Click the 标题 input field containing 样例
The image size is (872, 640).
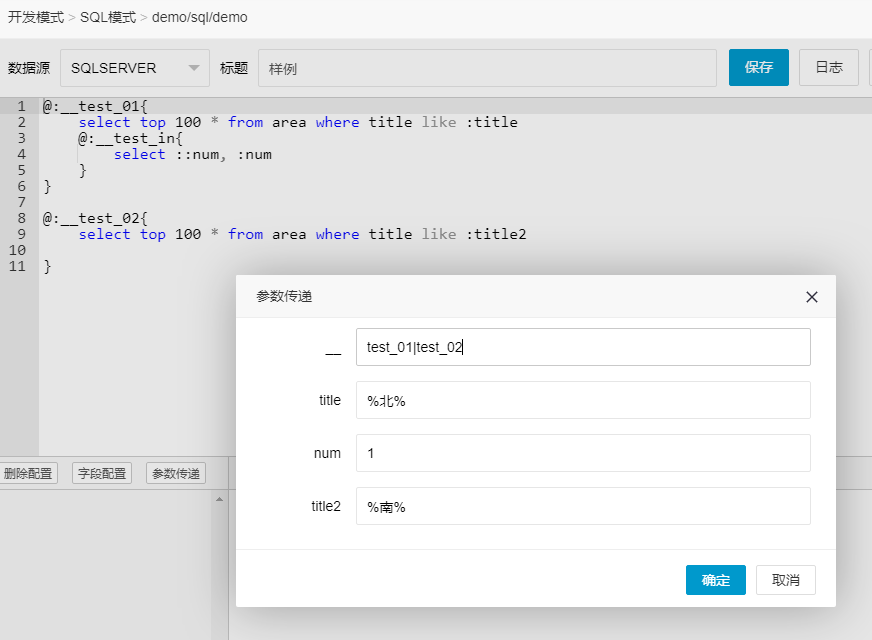(x=487, y=68)
